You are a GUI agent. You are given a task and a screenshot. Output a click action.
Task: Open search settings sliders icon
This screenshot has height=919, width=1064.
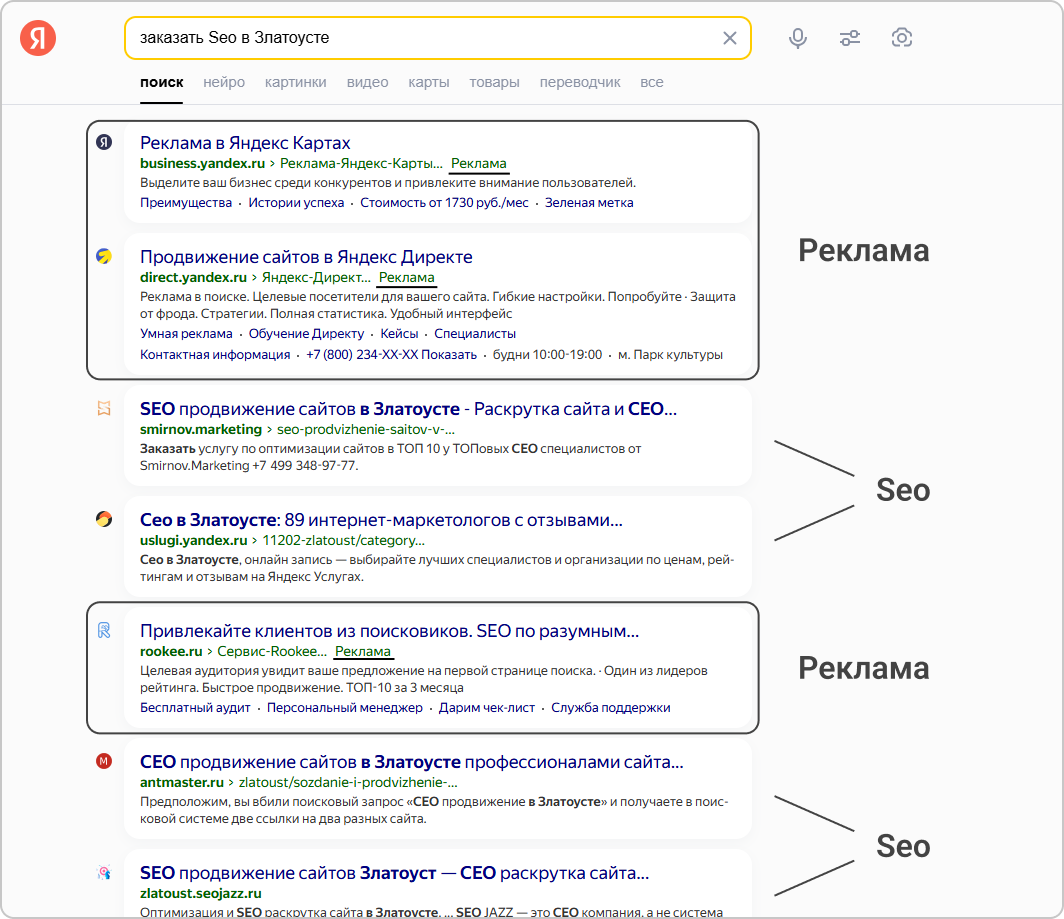tap(850, 38)
